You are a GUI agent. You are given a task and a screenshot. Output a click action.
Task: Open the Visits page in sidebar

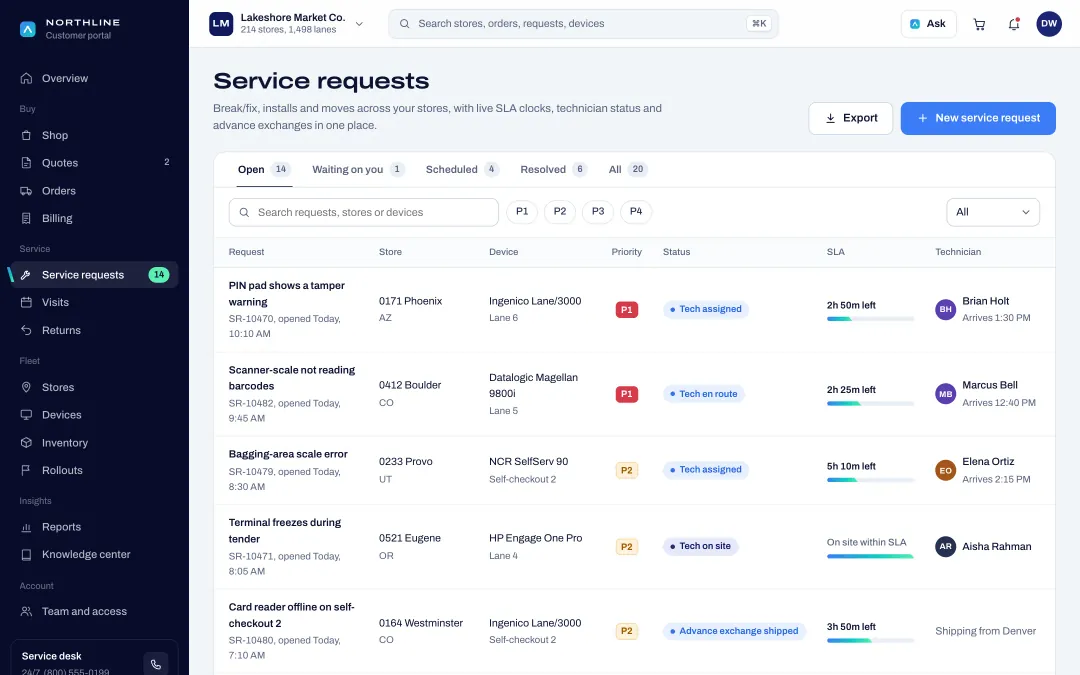tap(94, 302)
